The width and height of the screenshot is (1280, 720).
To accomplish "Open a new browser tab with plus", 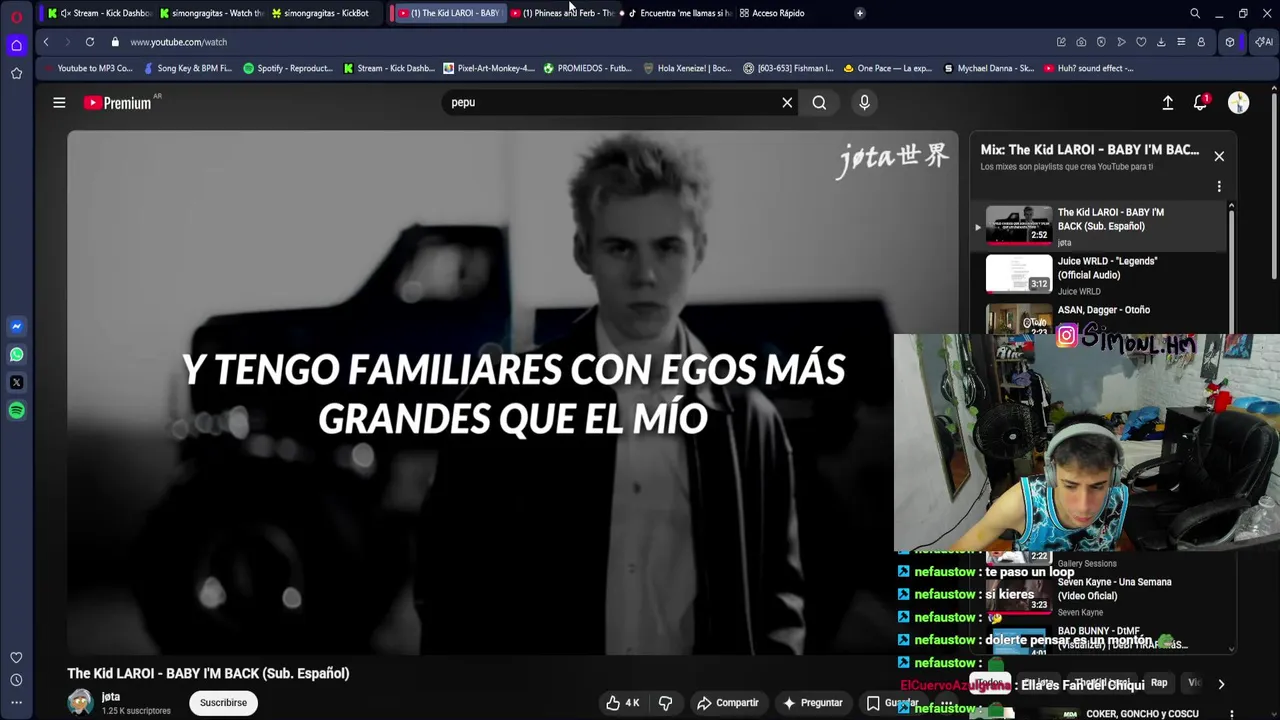I will pos(859,13).
